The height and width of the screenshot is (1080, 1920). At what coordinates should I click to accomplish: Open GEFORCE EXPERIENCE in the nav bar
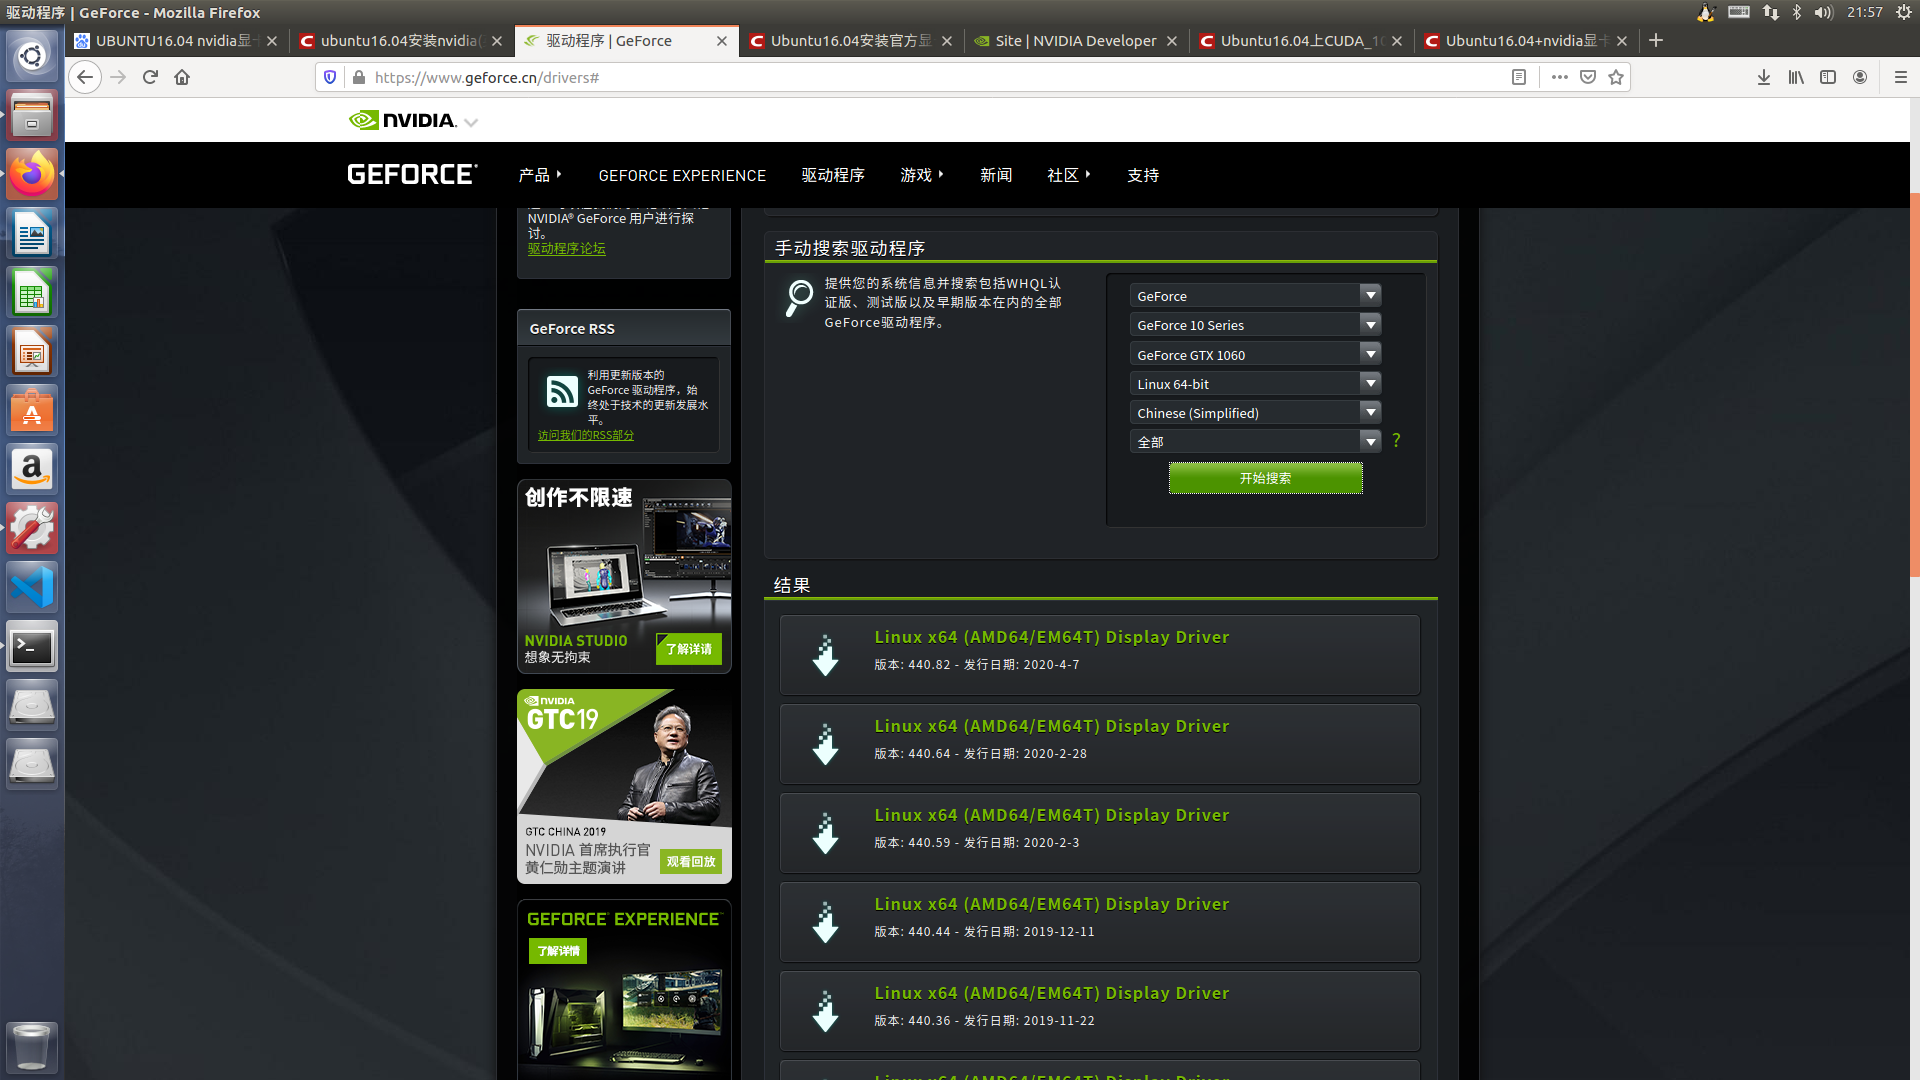682,175
